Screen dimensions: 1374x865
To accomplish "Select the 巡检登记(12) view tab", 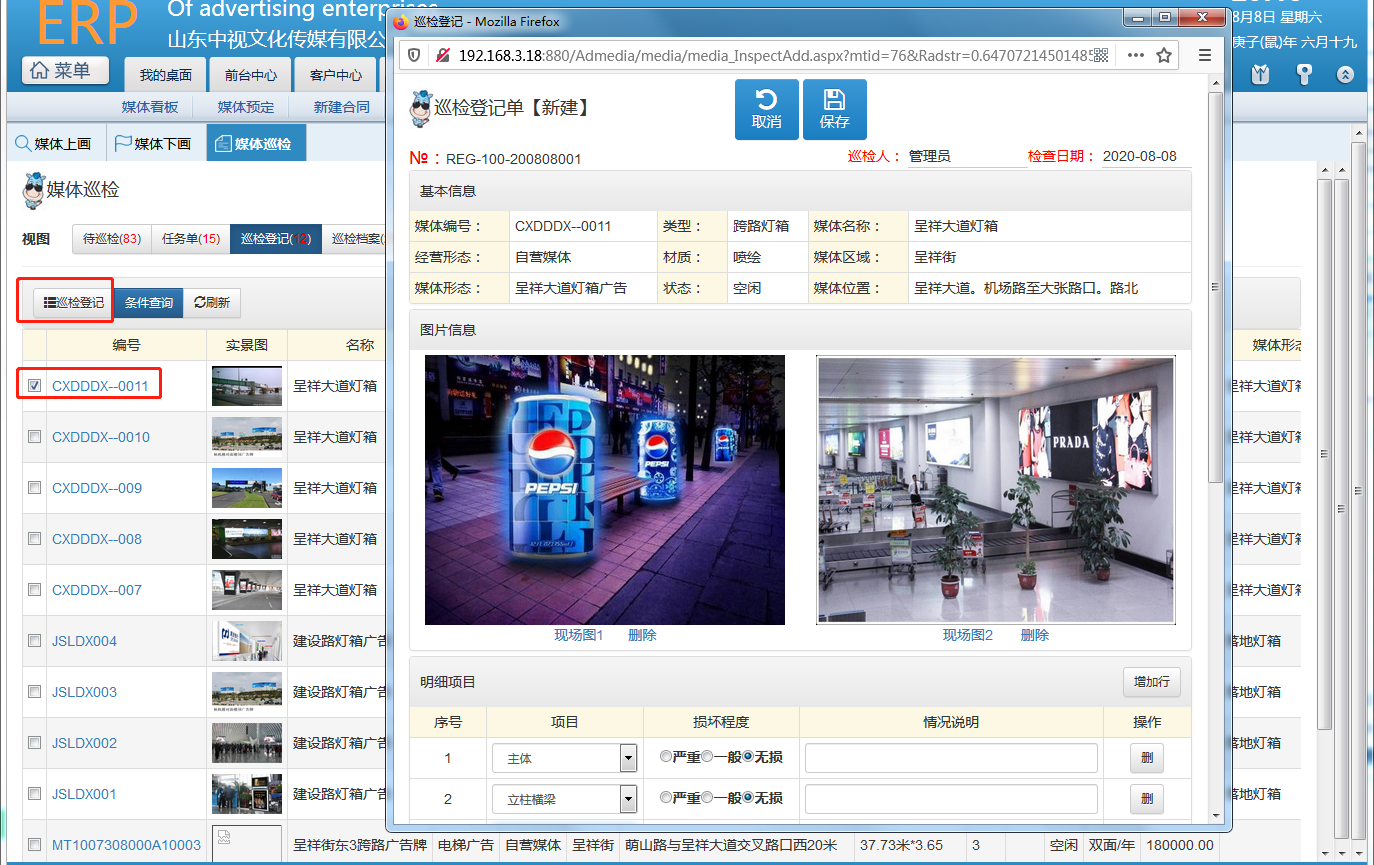I will (x=276, y=239).
